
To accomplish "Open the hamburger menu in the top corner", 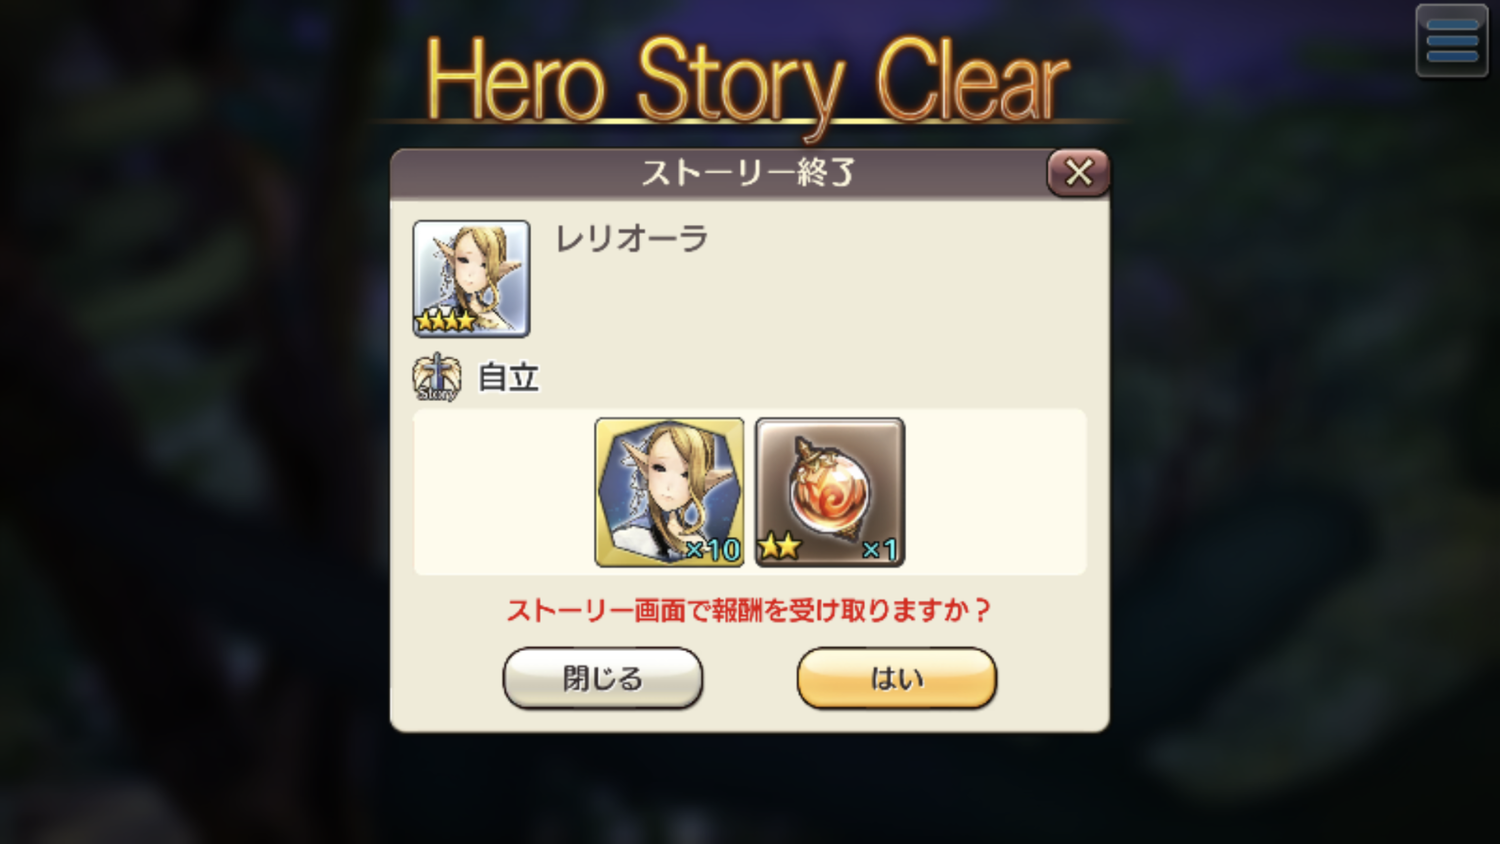I will pos(1452,41).
